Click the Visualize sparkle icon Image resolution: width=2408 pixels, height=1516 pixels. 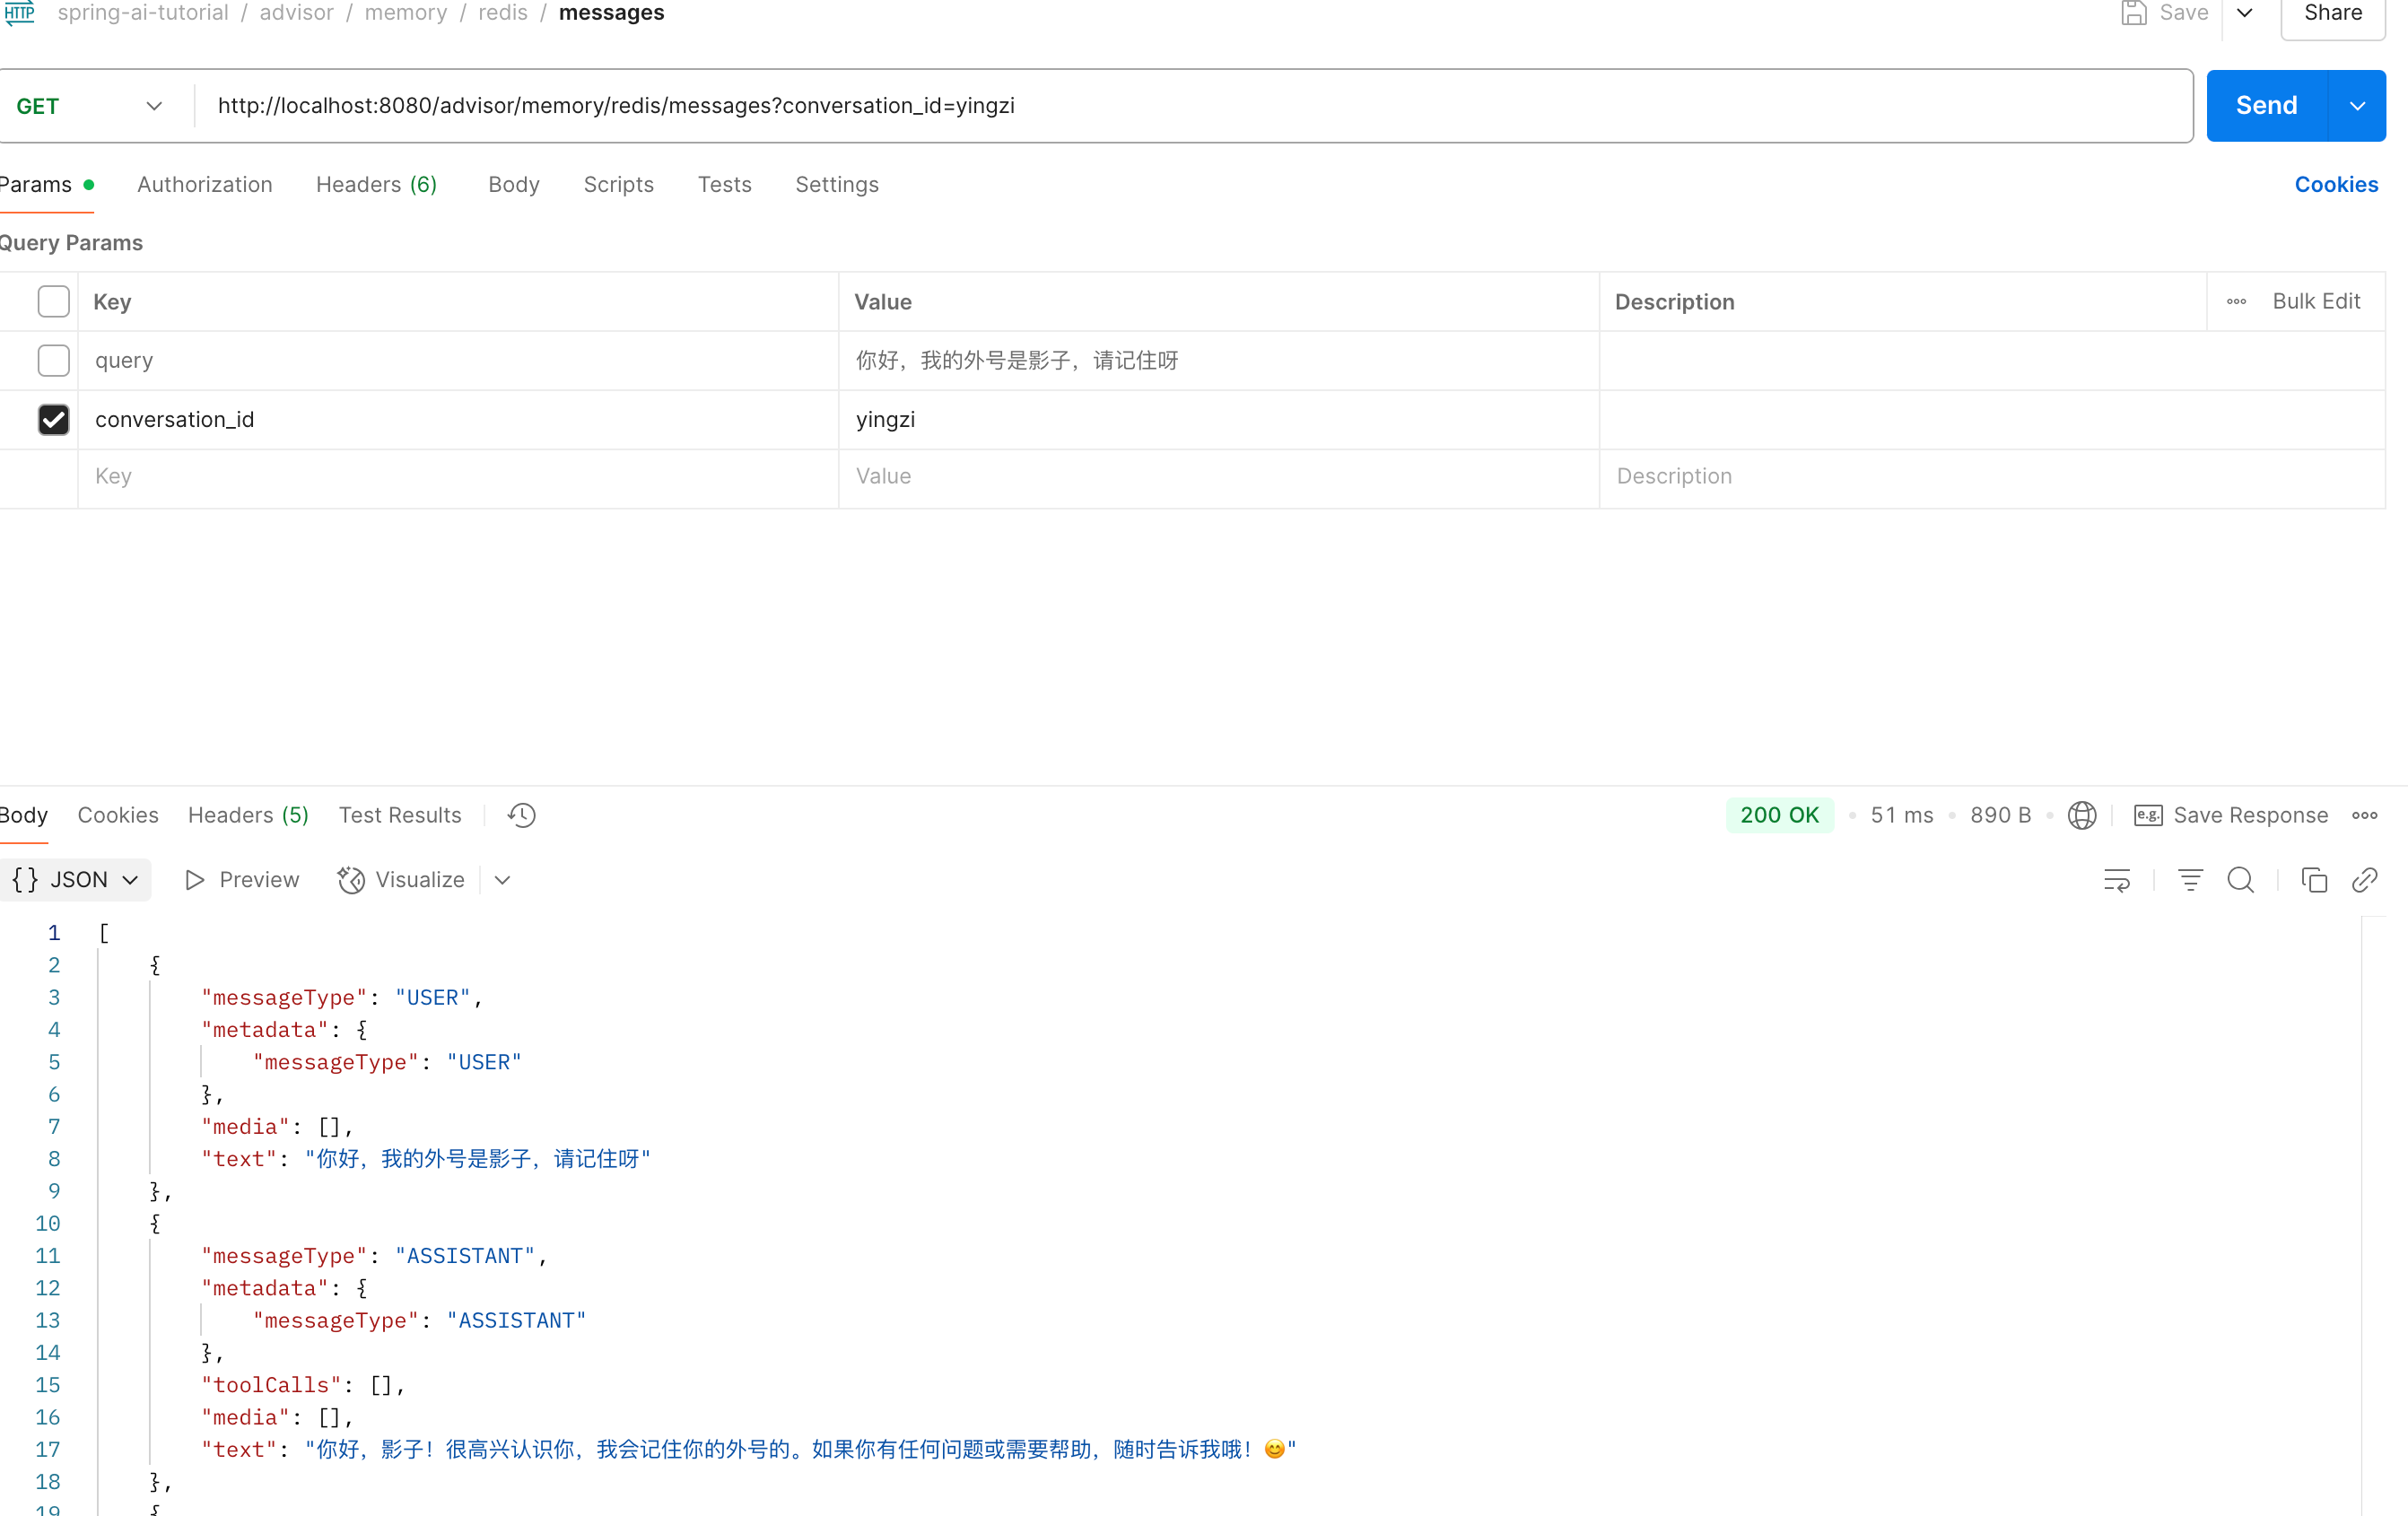[350, 880]
